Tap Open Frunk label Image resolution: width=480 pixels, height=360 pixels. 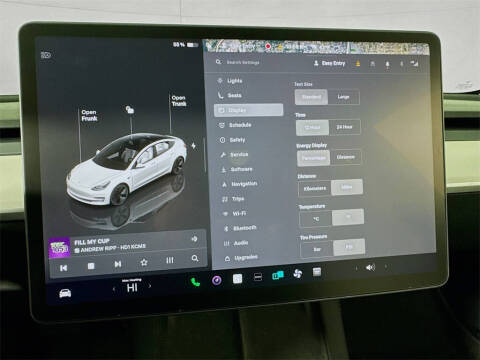[89, 115]
